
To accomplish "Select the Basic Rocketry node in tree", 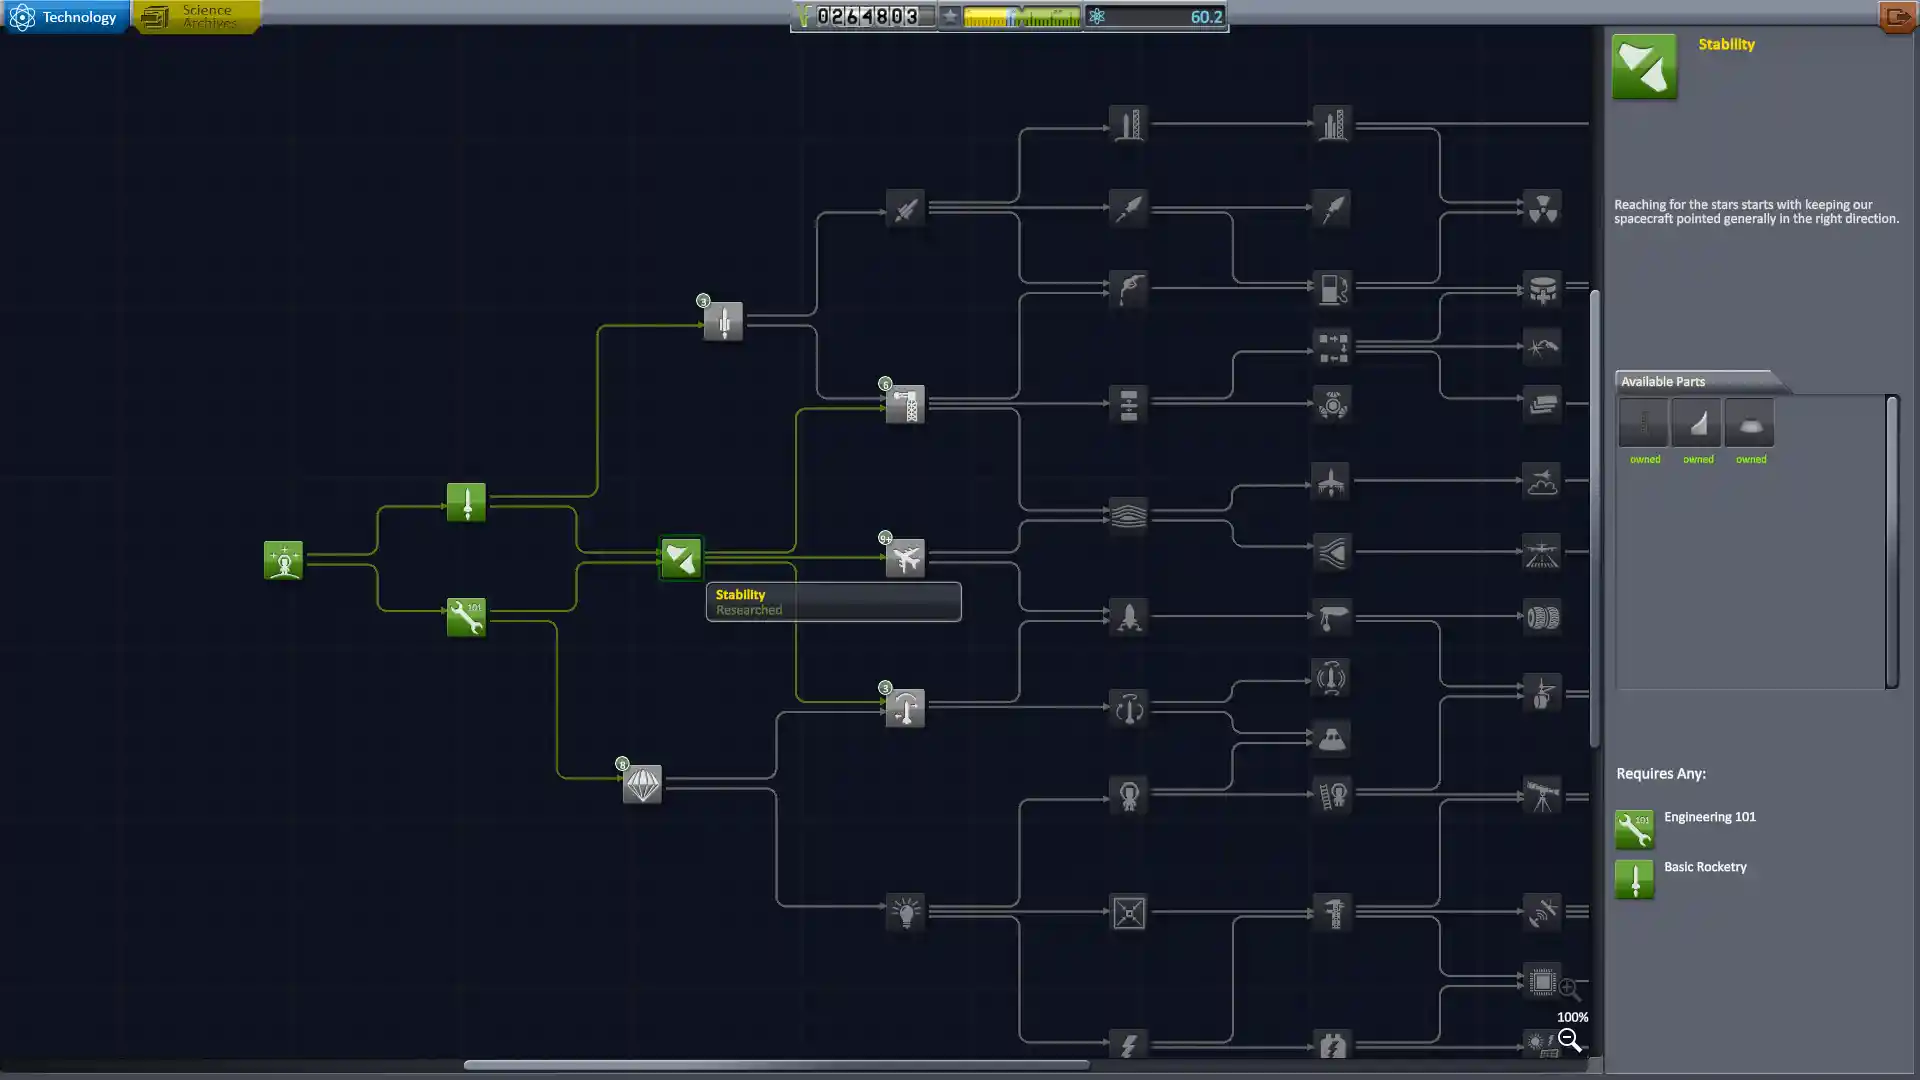I will tap(466, 502).
